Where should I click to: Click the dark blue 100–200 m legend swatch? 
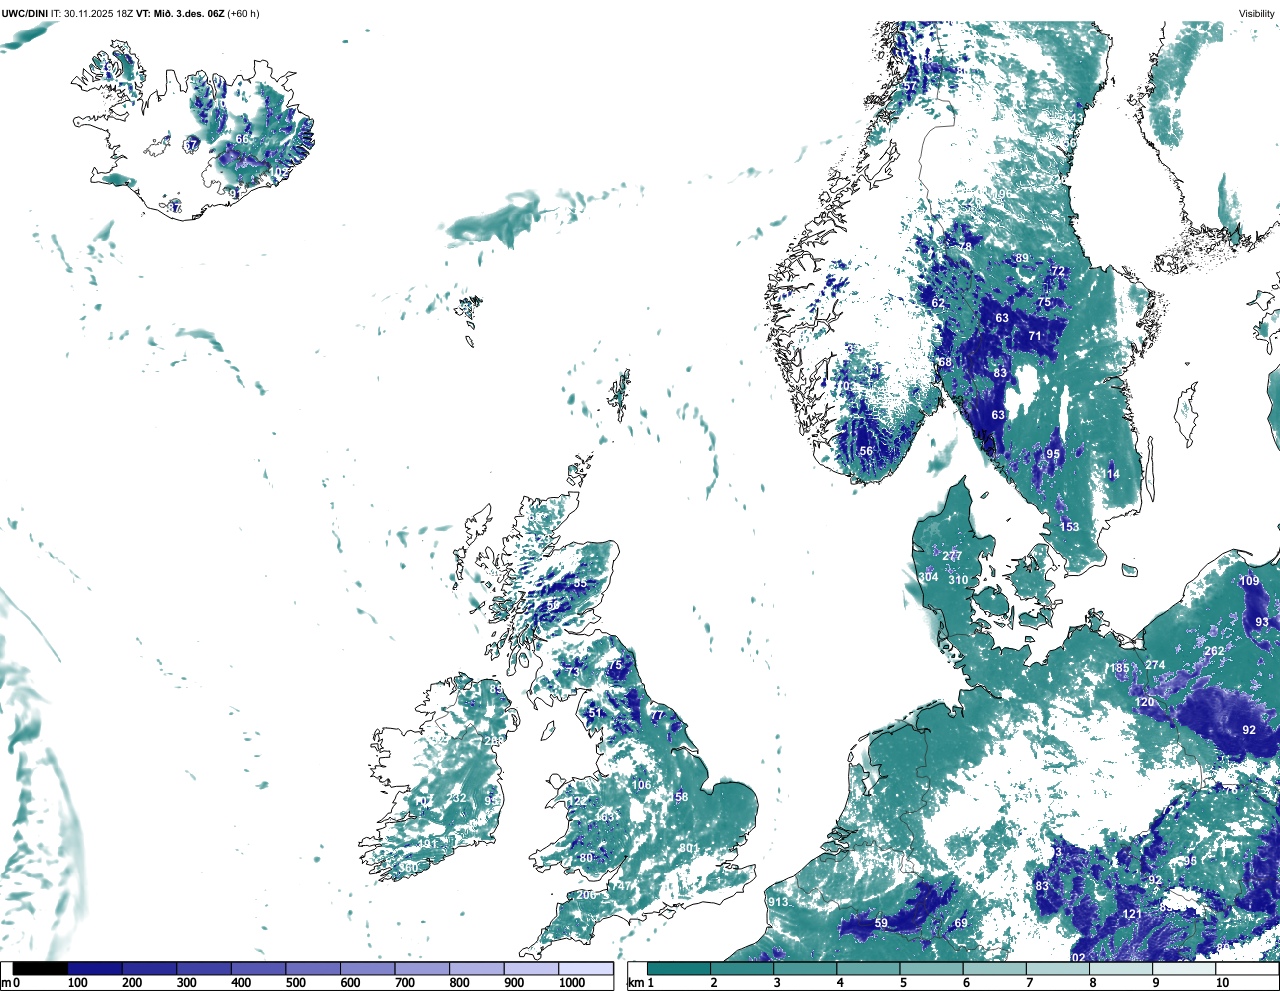tap(95, 968)
